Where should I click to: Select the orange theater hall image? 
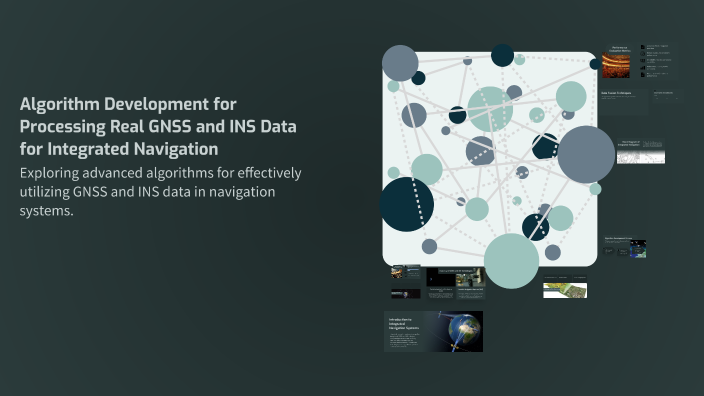616,66
